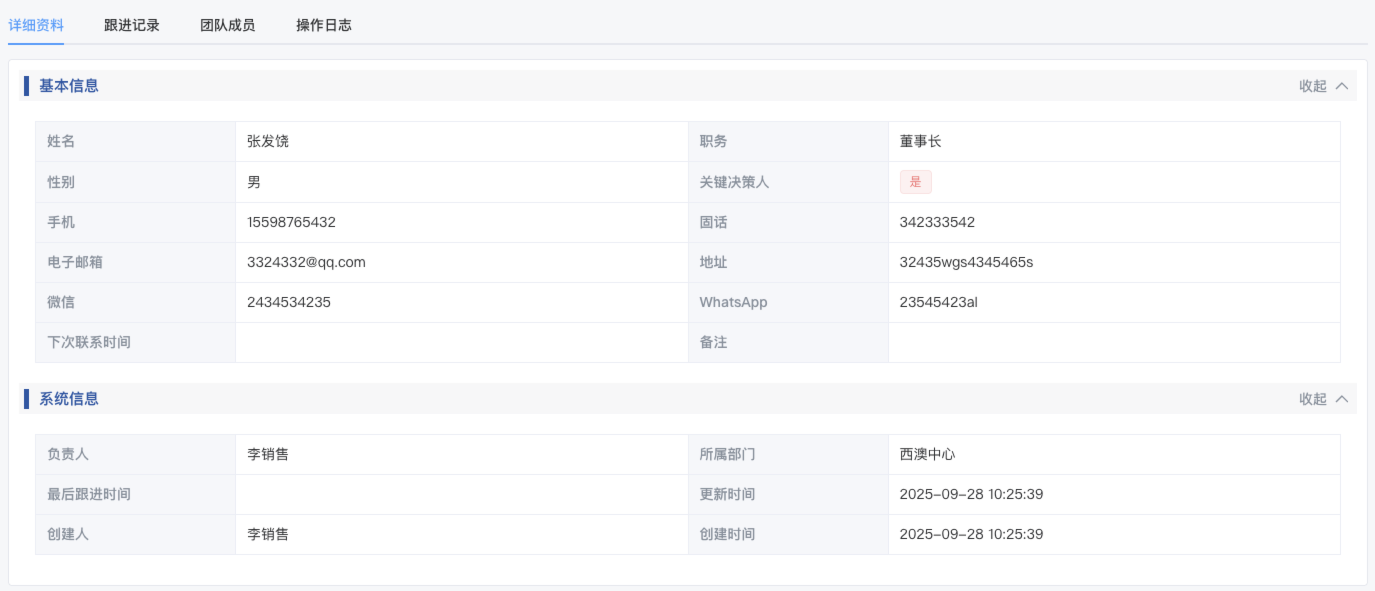
Task: Collapse 系统信息 section via chevron icon
Action: (1342, 399)
